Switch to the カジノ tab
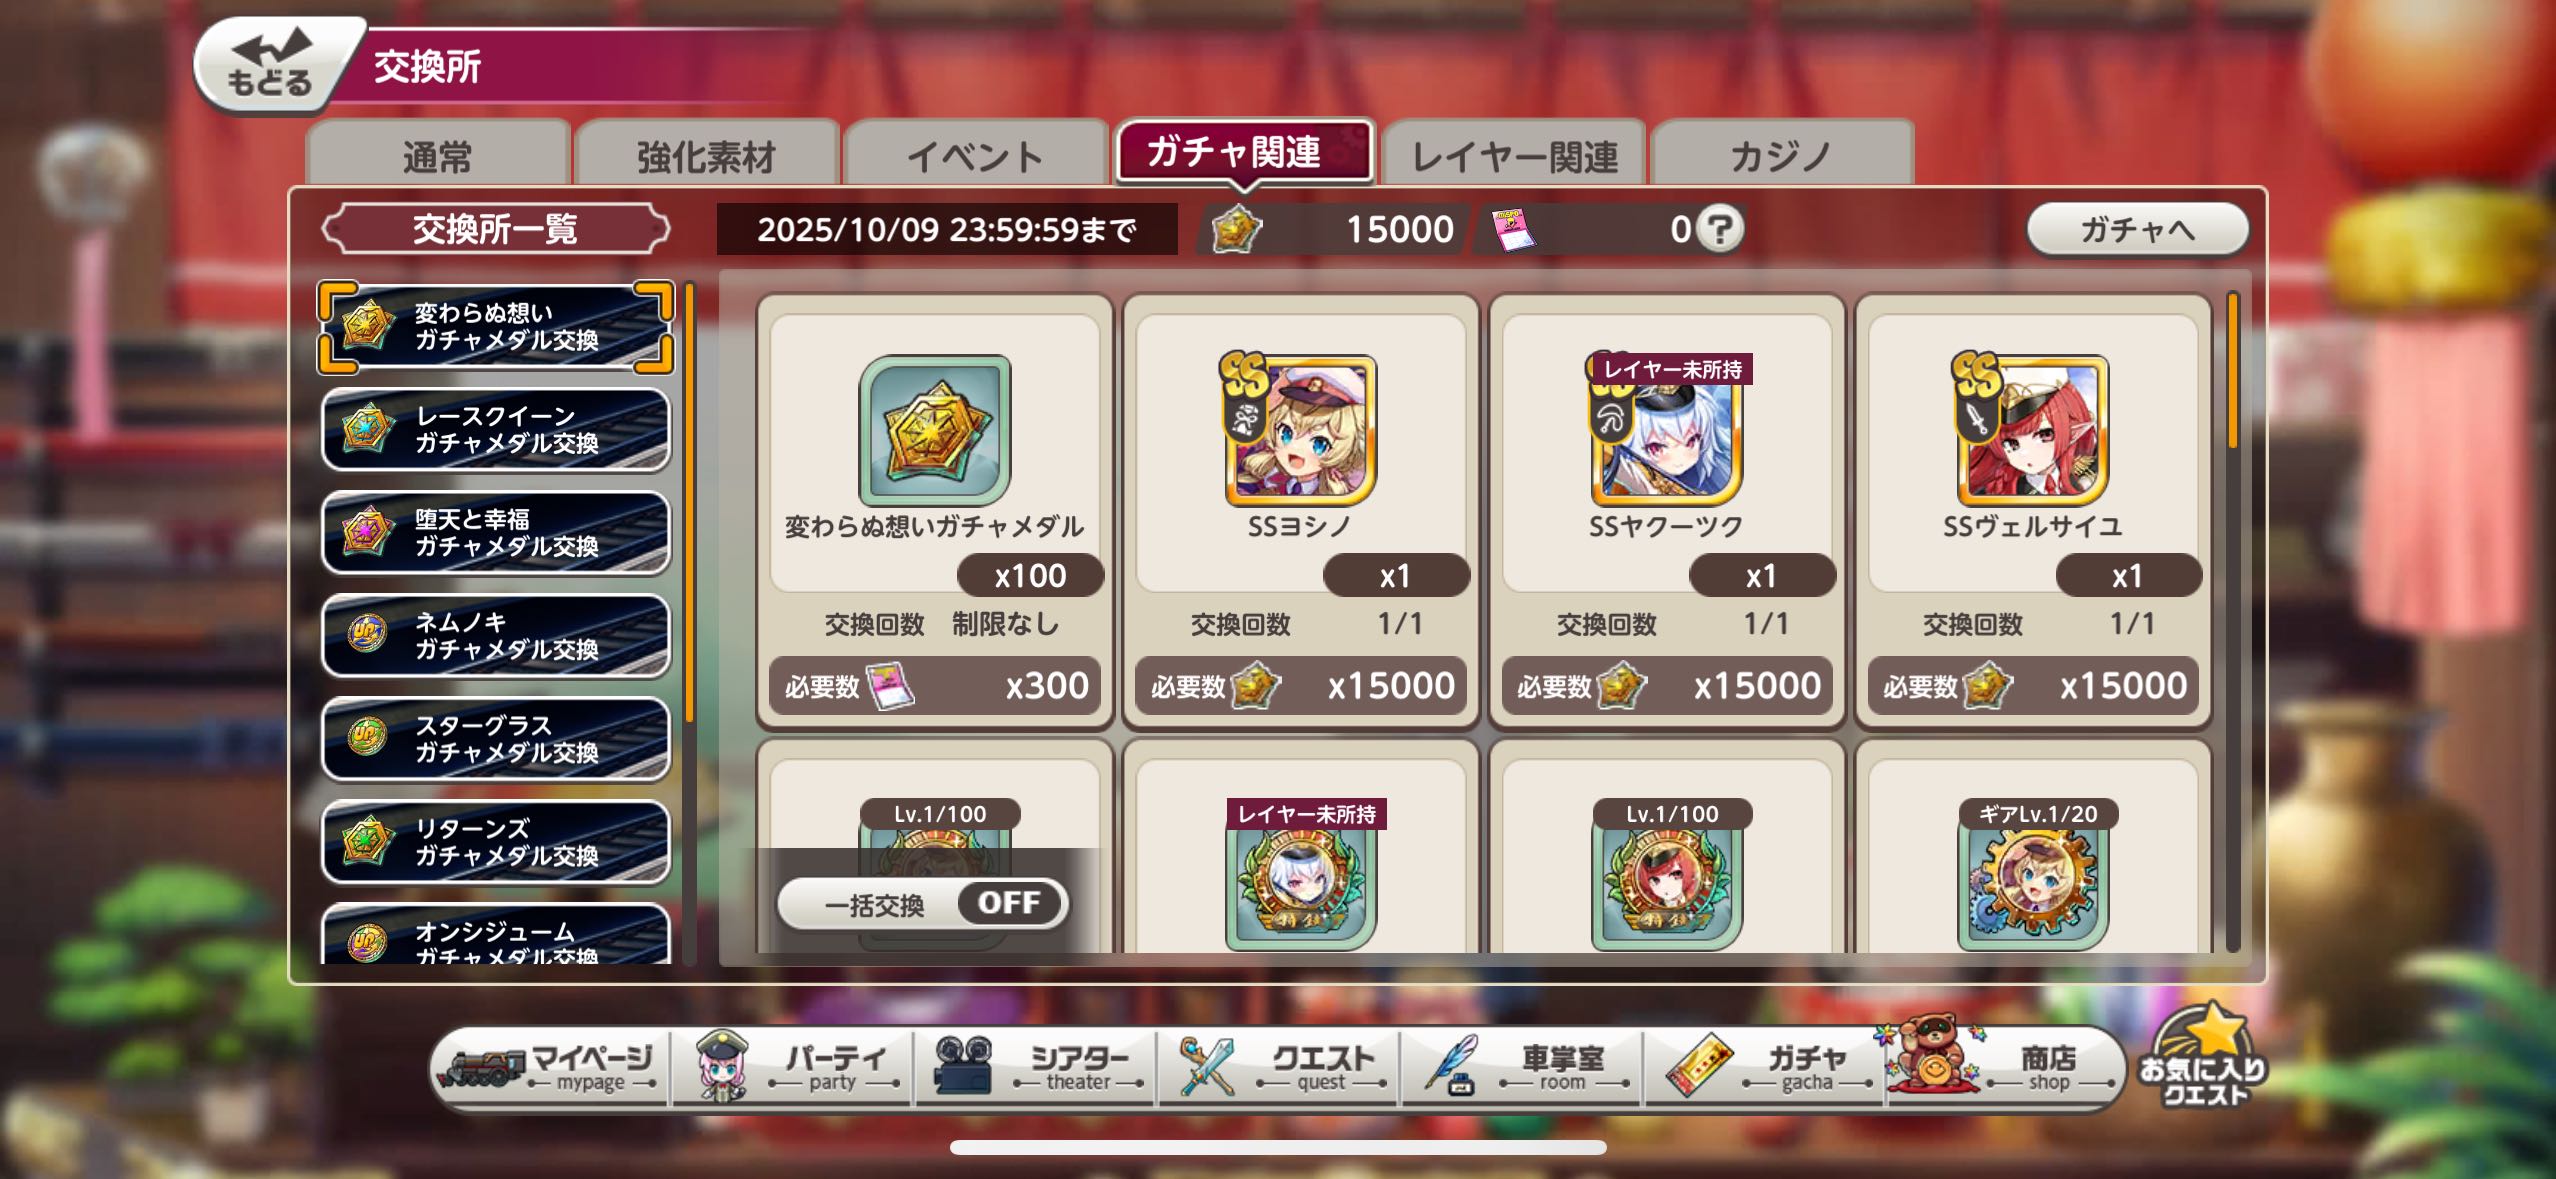 pos(1783,156)
